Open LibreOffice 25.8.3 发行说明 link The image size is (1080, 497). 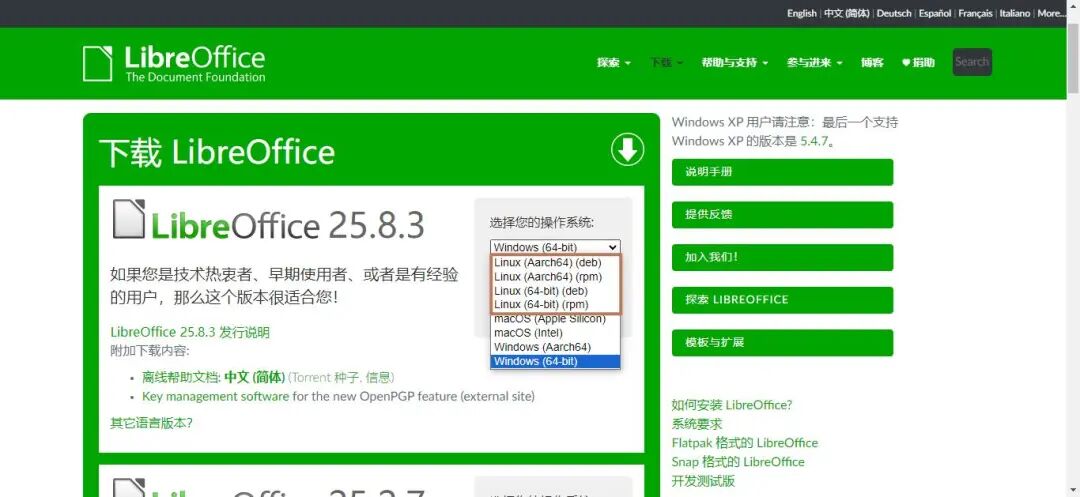click(x=189, y=332)
